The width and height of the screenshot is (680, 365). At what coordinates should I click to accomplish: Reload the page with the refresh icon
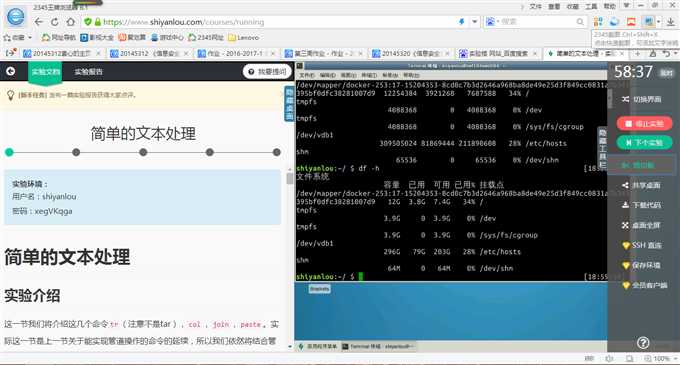tap(55, 22)
